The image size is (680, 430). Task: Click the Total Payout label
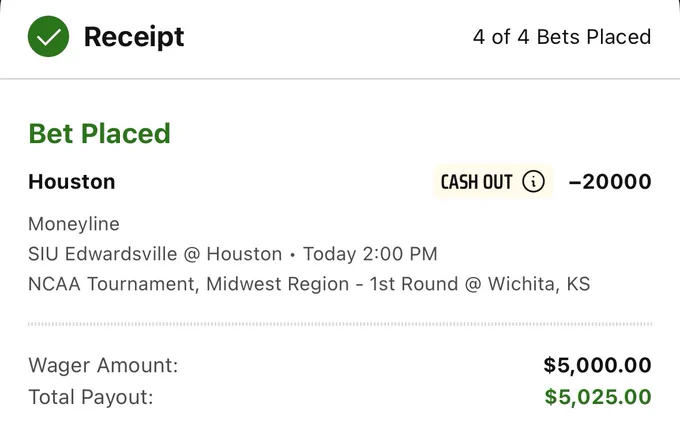pyautogui.click(x=91, y=397)
